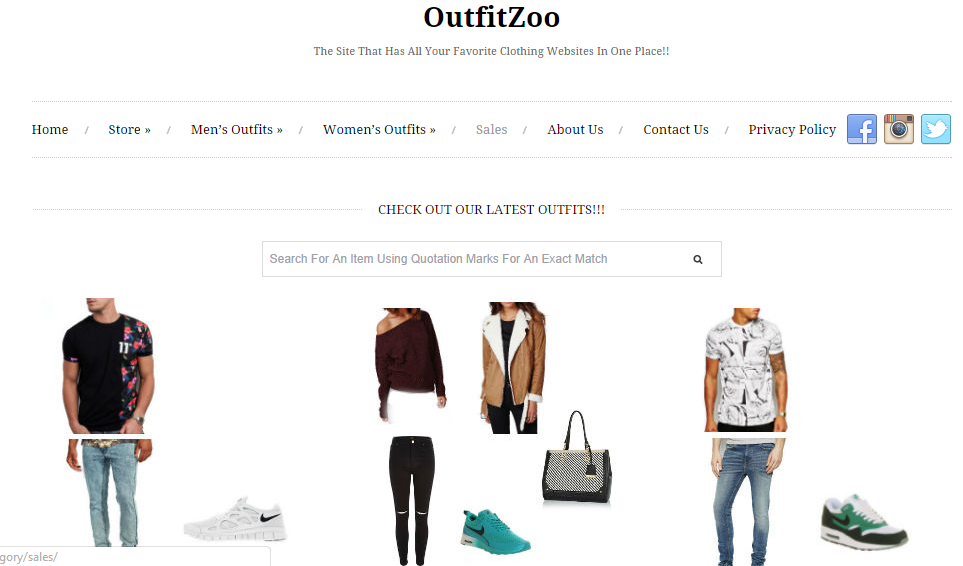Screen dimensions: 963x566
Task: Open the Privacy Policy link
Action: click(x=792, y=130)
